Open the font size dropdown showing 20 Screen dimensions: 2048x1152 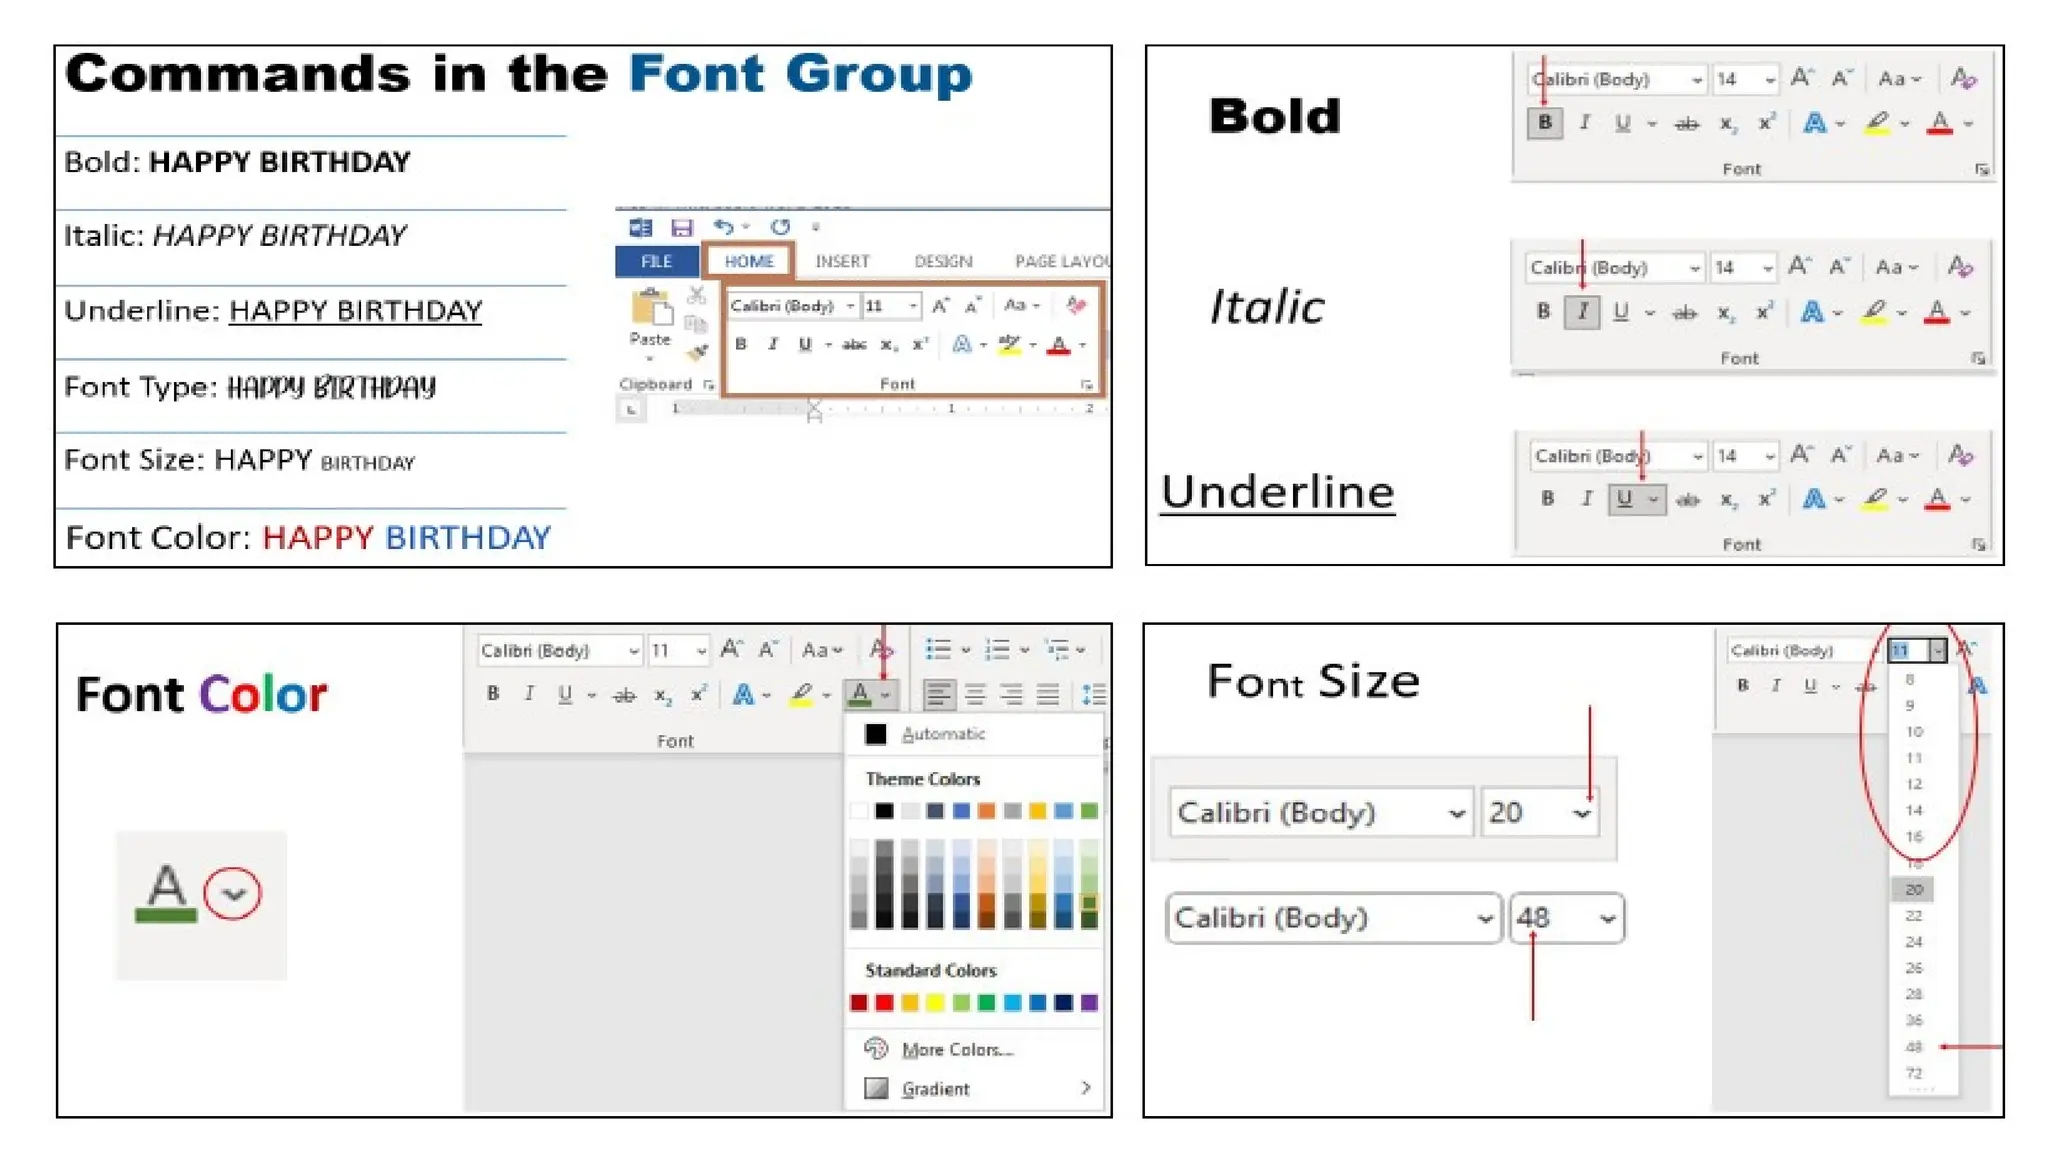(1581, 813)
